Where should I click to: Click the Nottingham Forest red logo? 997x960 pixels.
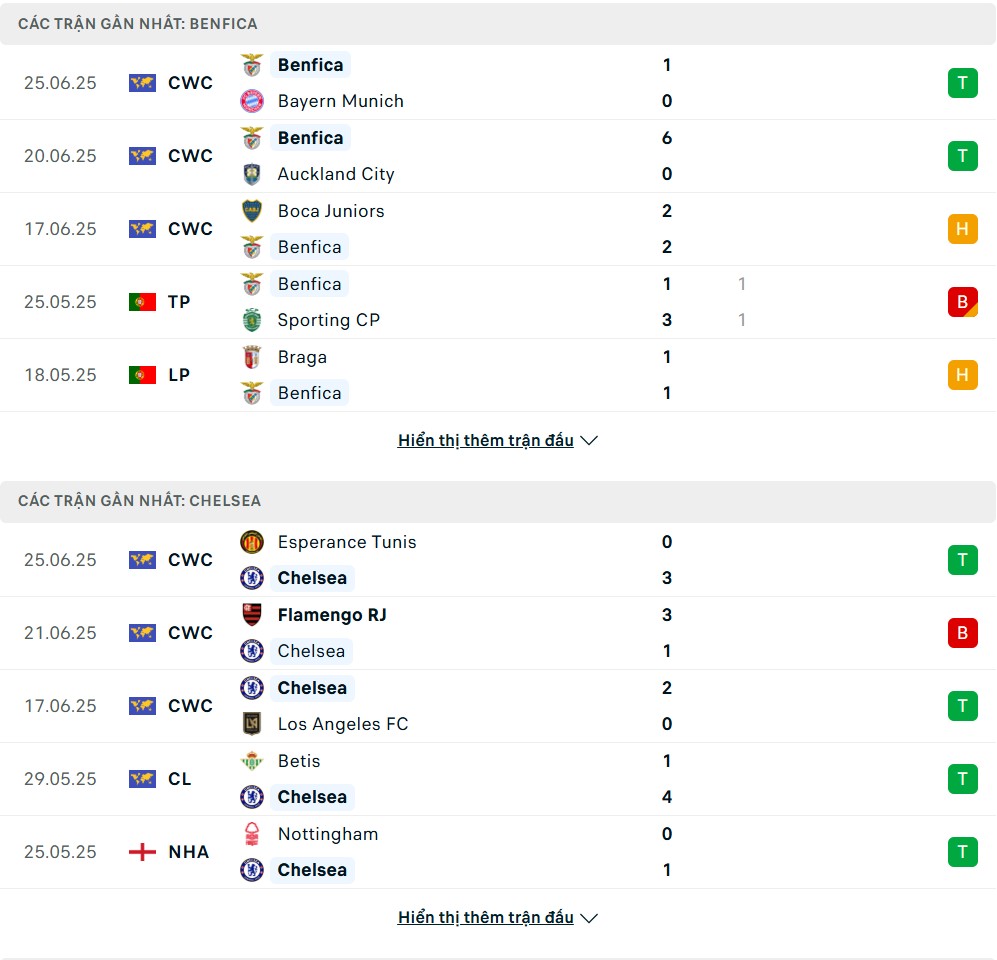tap(252, 834)
